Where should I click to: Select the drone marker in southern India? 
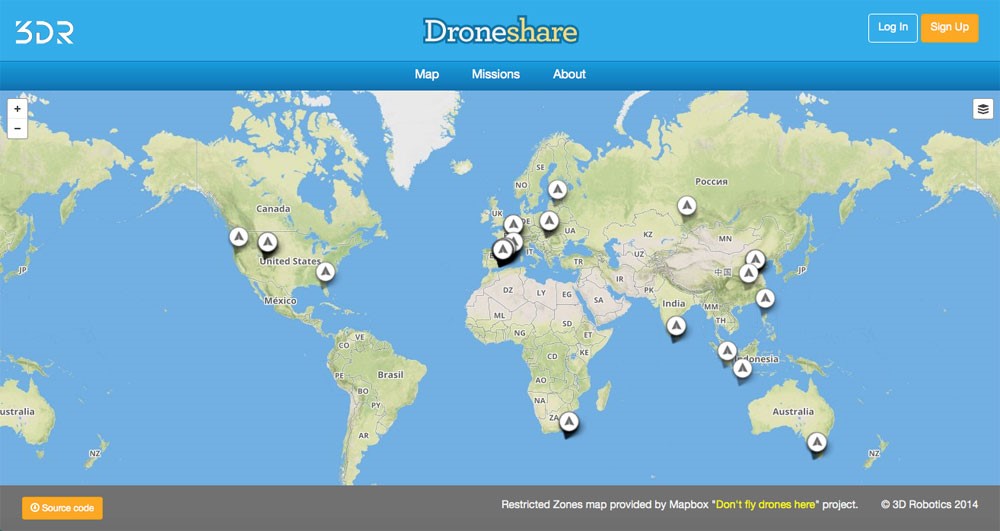pyautogui.click(x=676, y=326)
